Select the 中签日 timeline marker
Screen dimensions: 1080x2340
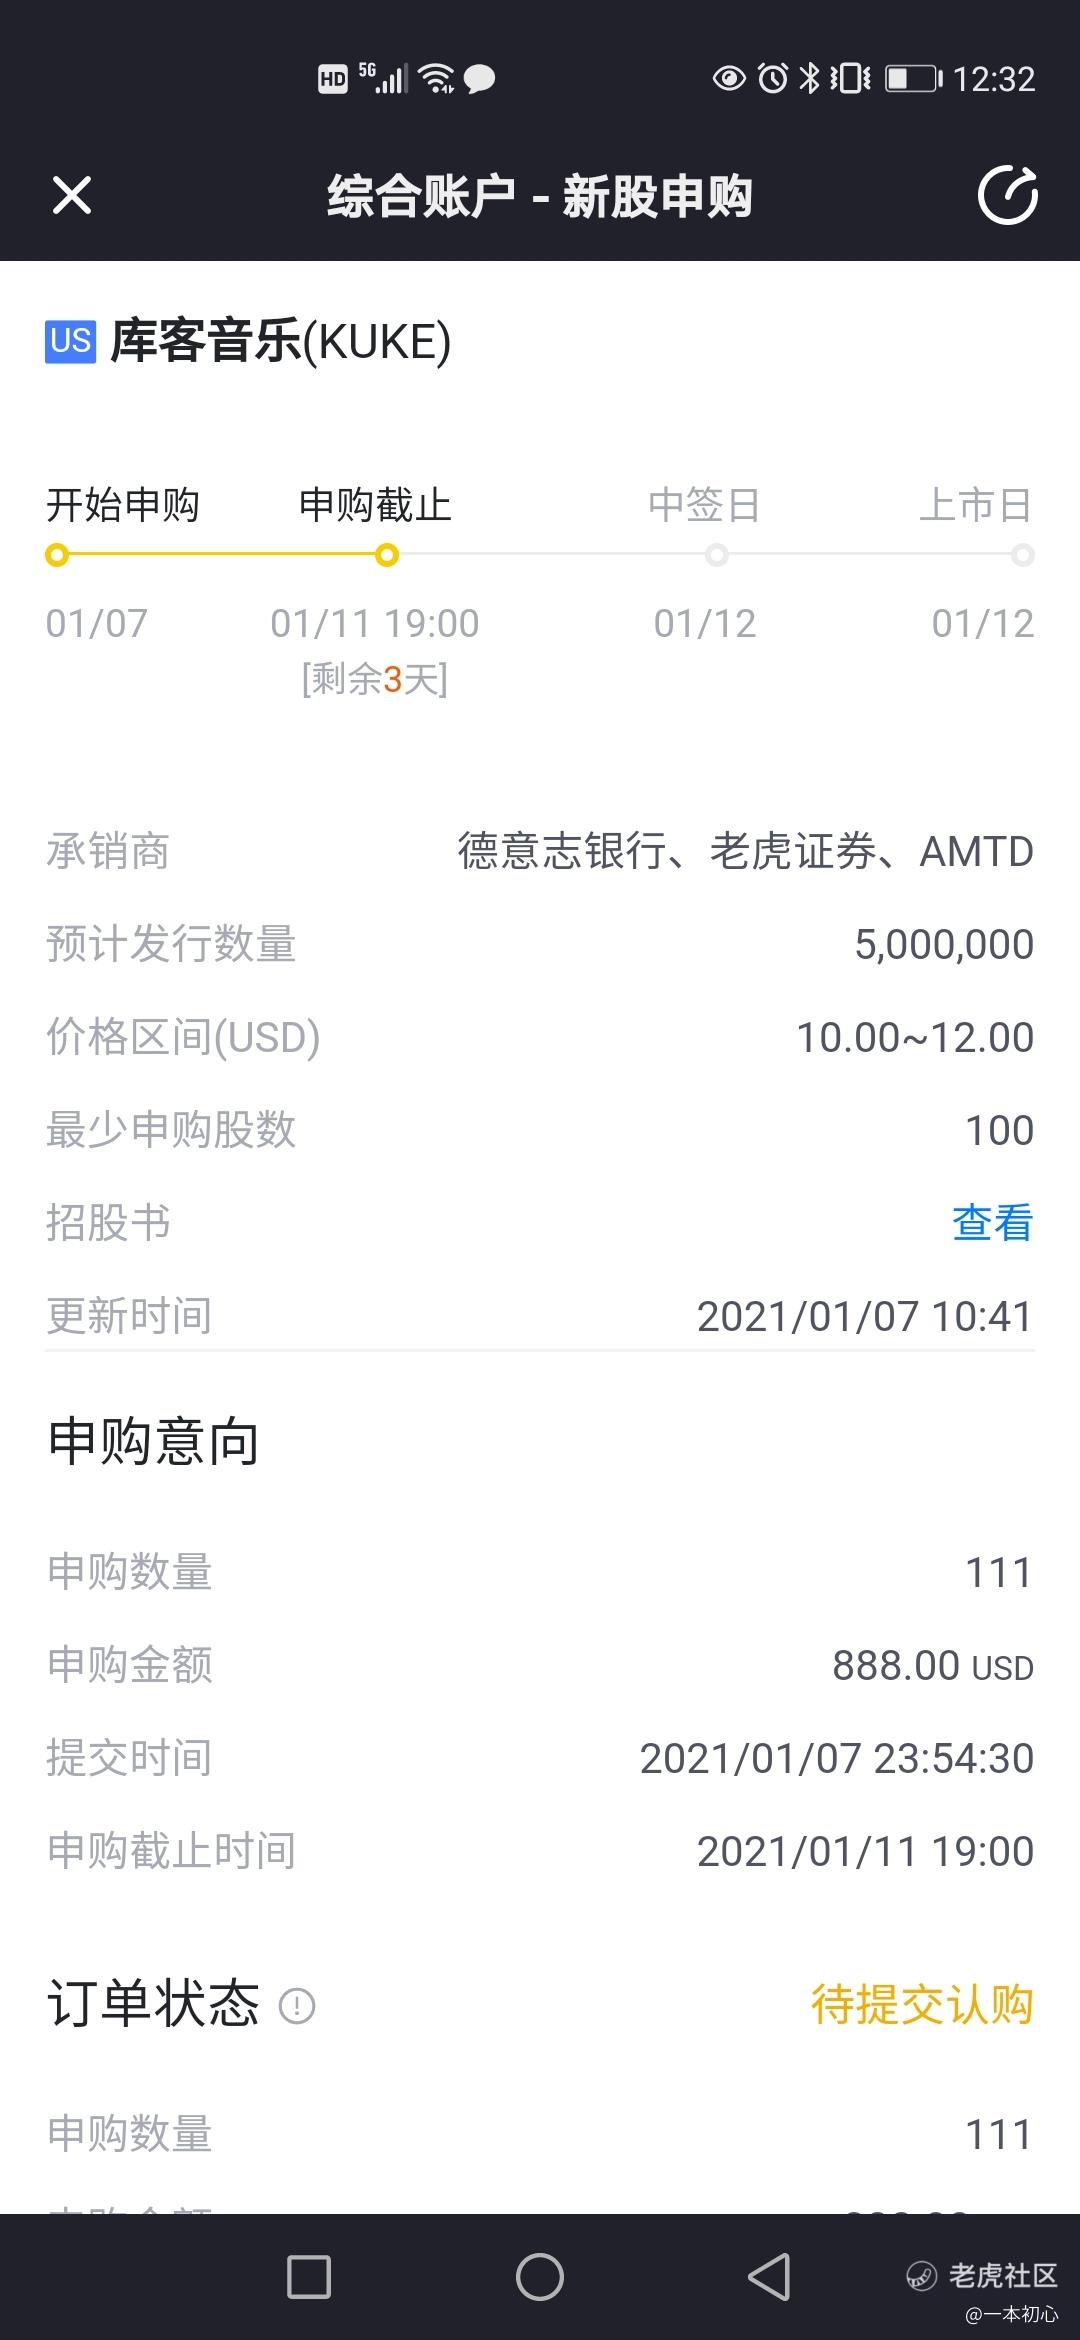(x=717, y=555)
